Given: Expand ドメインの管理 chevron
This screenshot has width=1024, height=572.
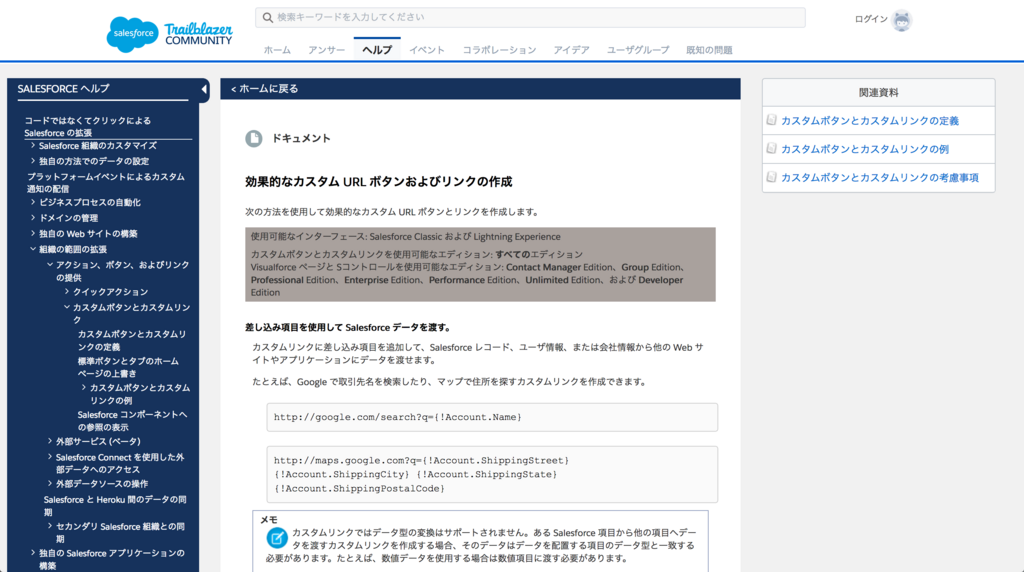Looking at the screenshot, I should pos(33,217).
